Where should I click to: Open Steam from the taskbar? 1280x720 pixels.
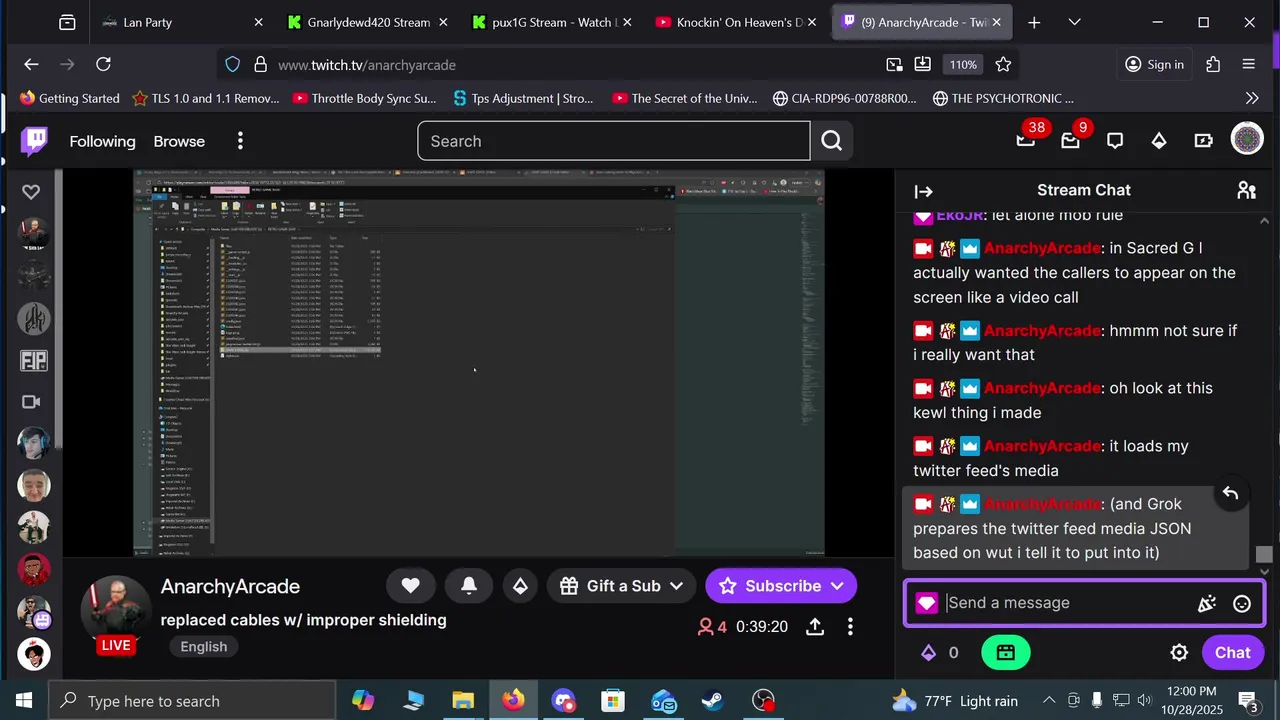[713, 700]
